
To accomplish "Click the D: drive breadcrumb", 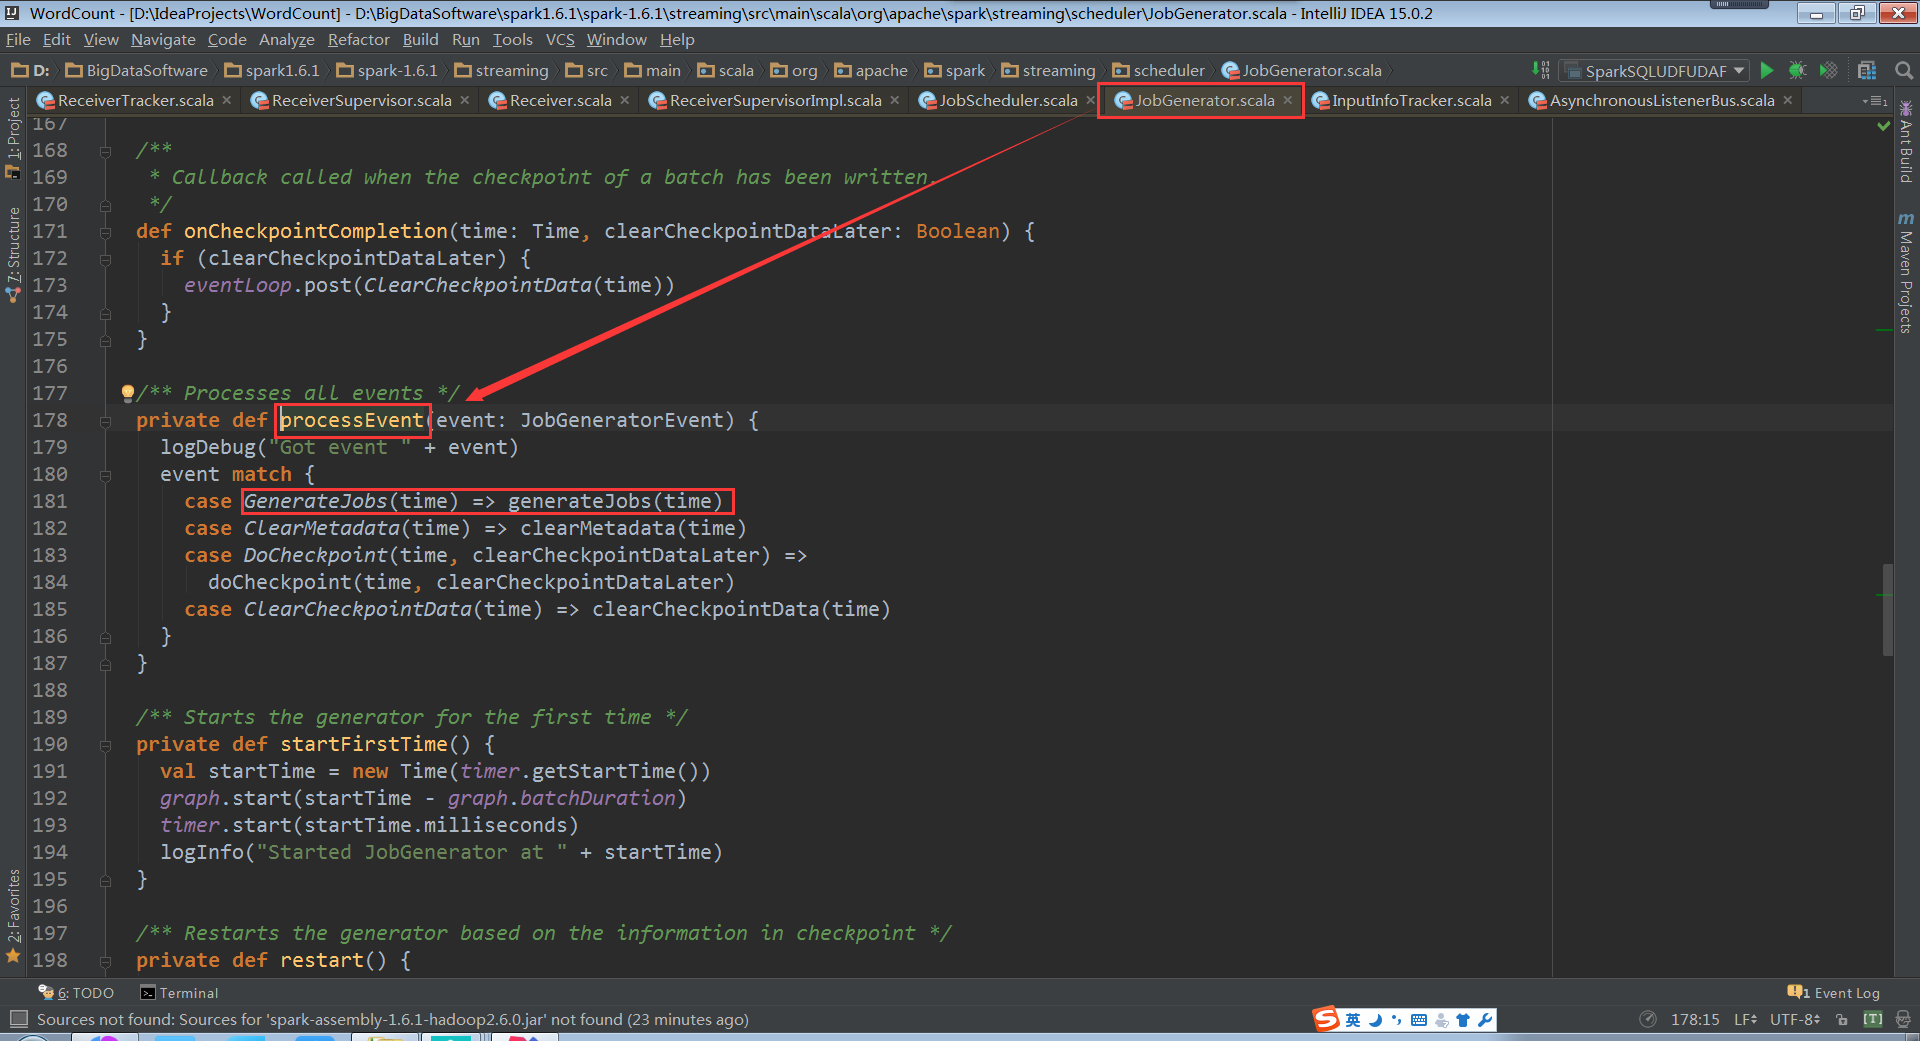I will [x=30, y=71].
